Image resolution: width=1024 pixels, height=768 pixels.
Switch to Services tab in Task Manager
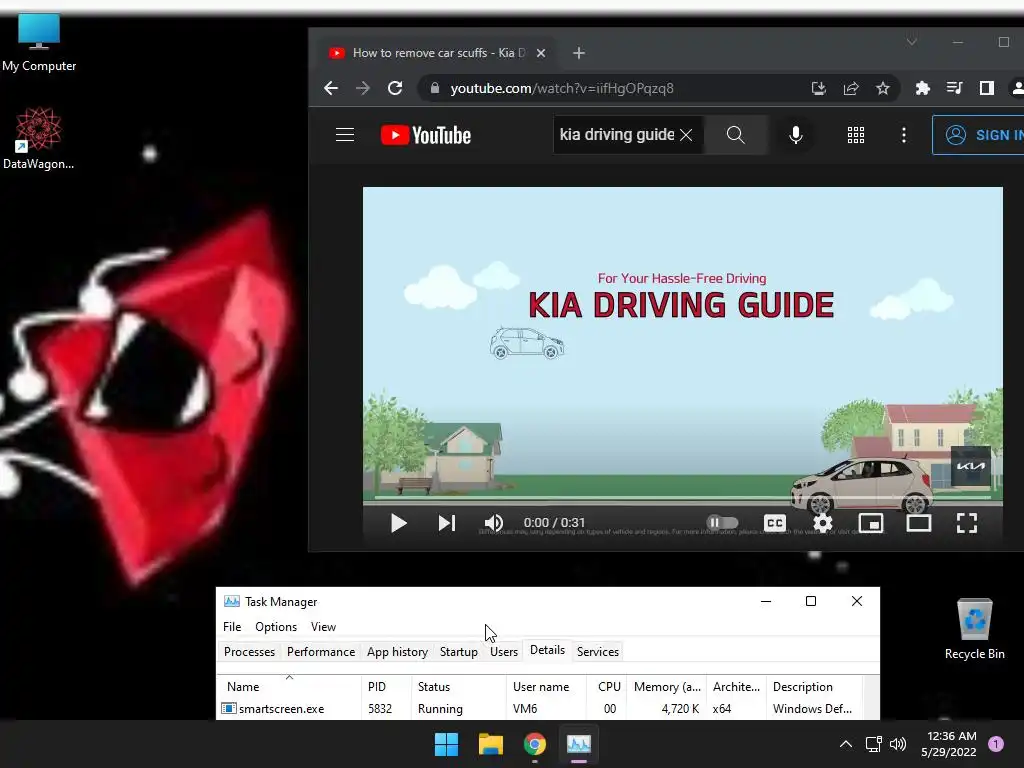(x=598, y=652)
